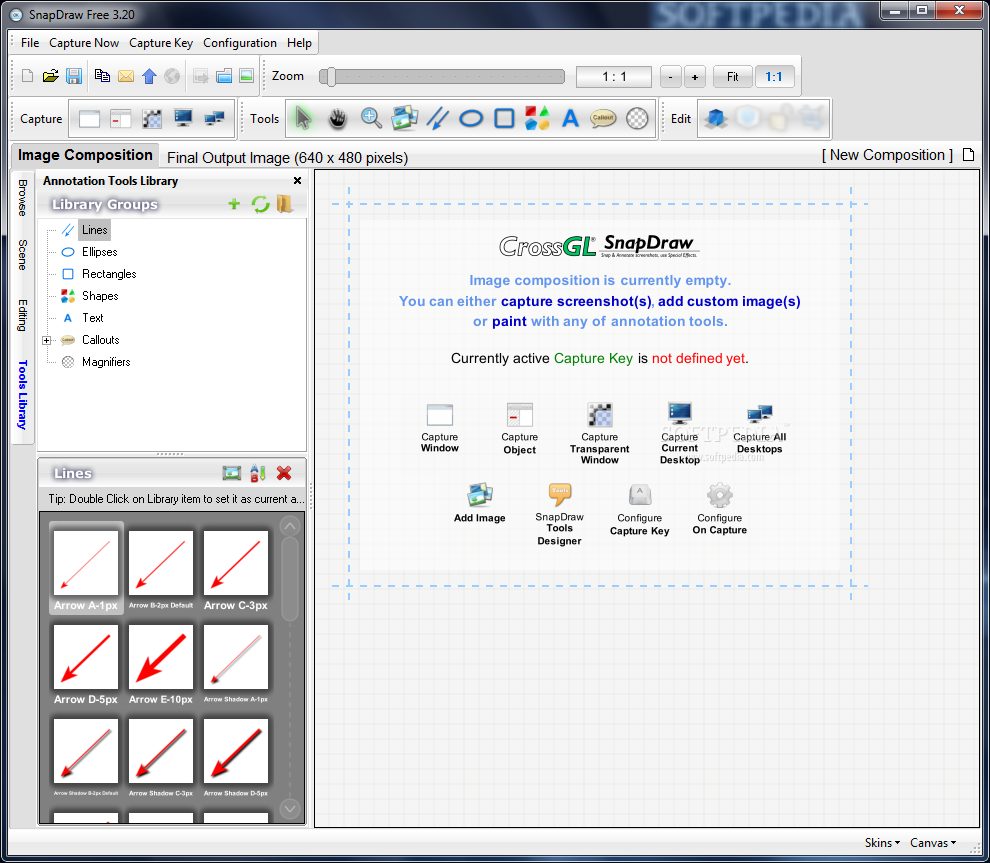990x863 pixels.
Task: Send by email envelope icon
Action: click(126, 76)
